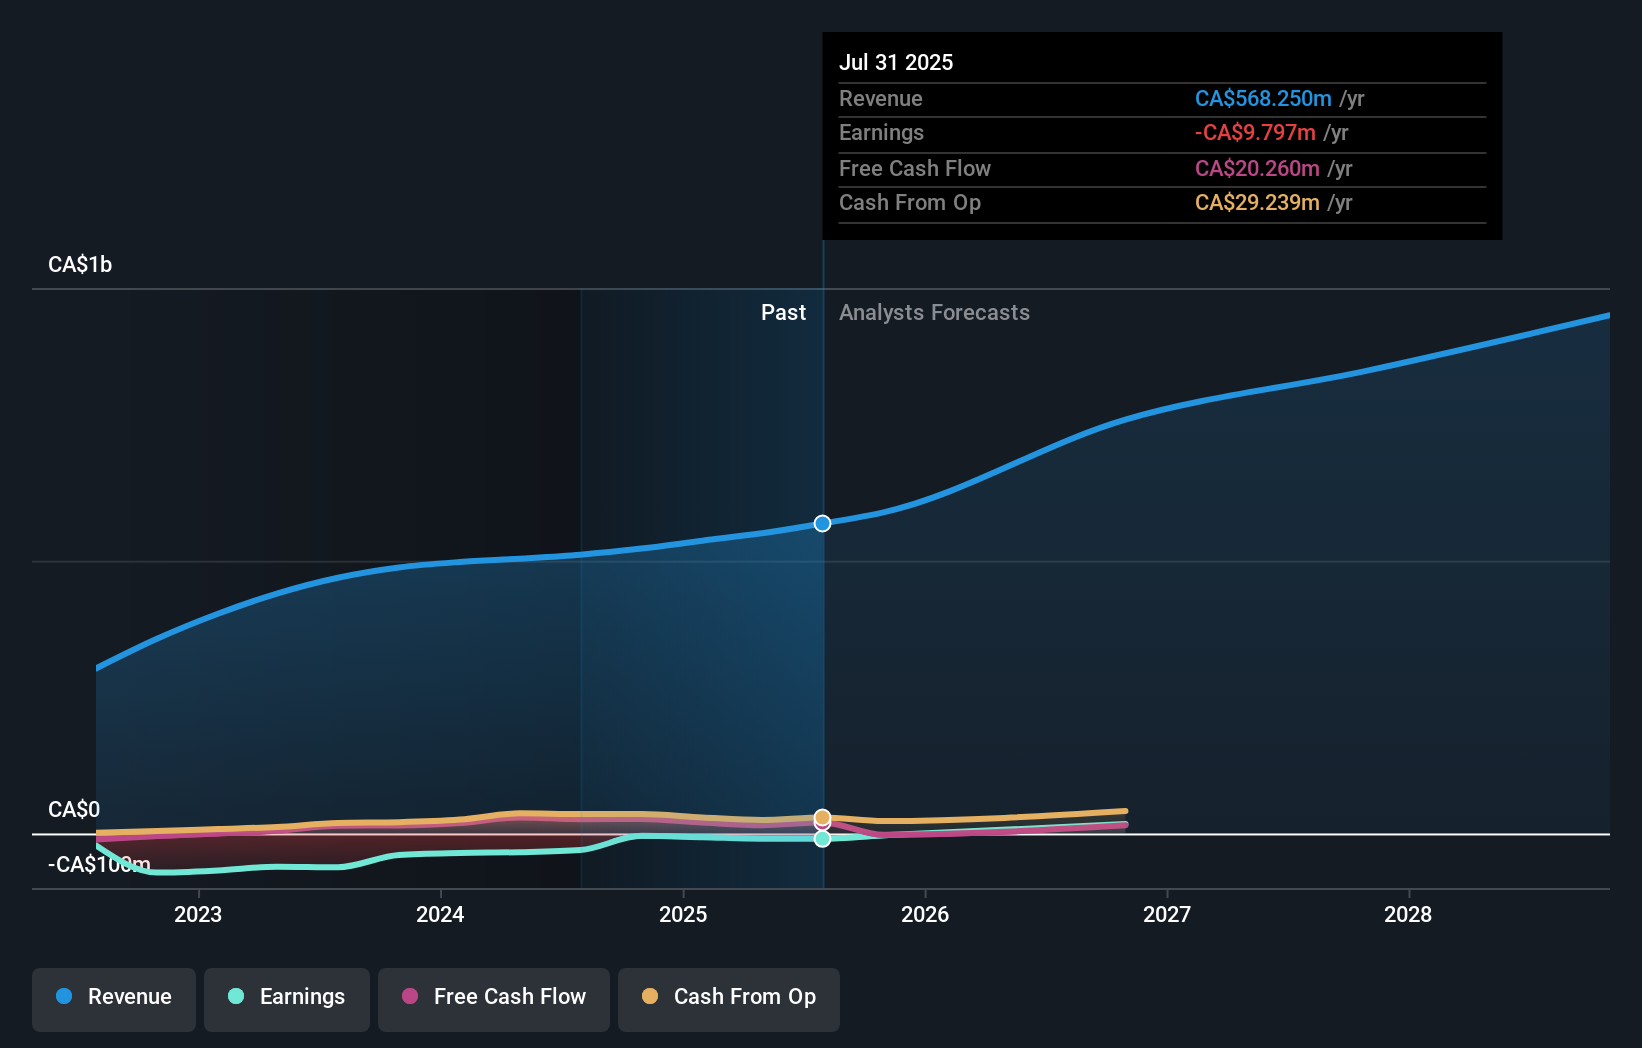
Task: Click the CA$29.239m Cash From Op value
Action: (x=1257, y=203)
